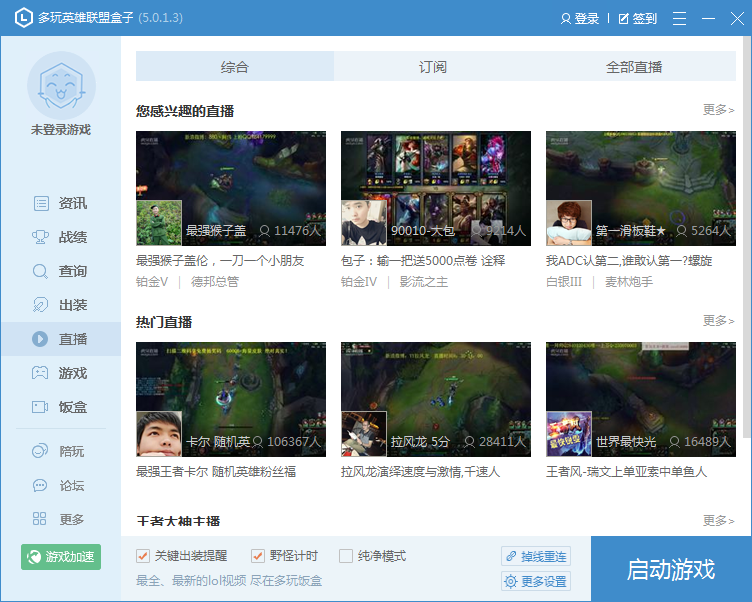This screenshot has height=602, width=752.
Task: Select the 游戏 gamepad icon
Action: 41,373
